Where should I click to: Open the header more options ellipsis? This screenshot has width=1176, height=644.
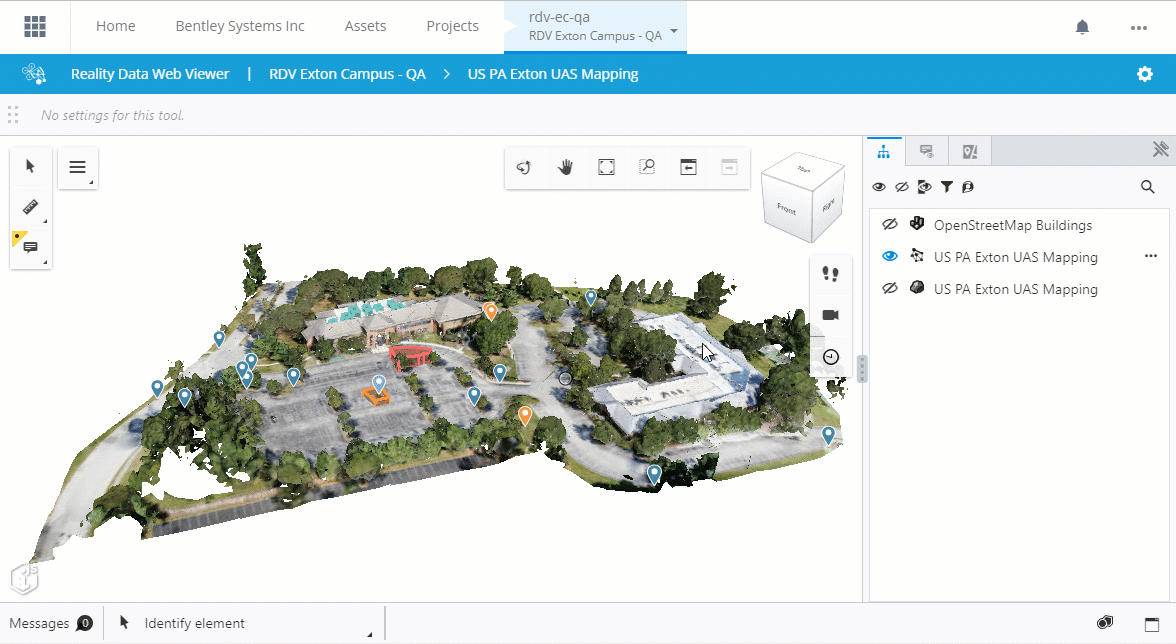point(1138,28)
